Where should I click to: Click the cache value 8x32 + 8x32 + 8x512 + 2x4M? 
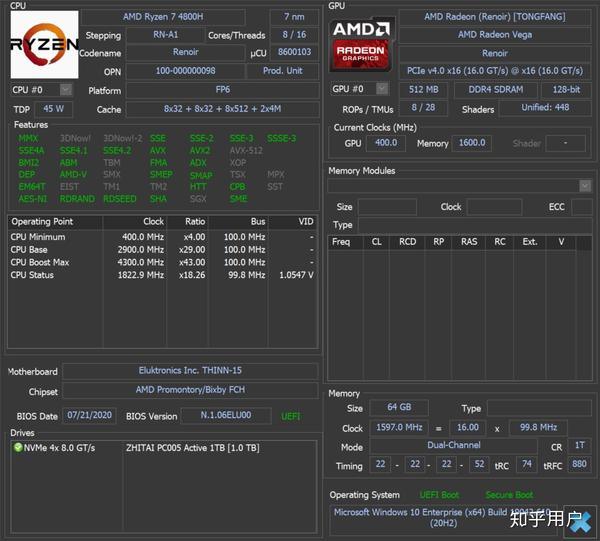pos(223,109)
